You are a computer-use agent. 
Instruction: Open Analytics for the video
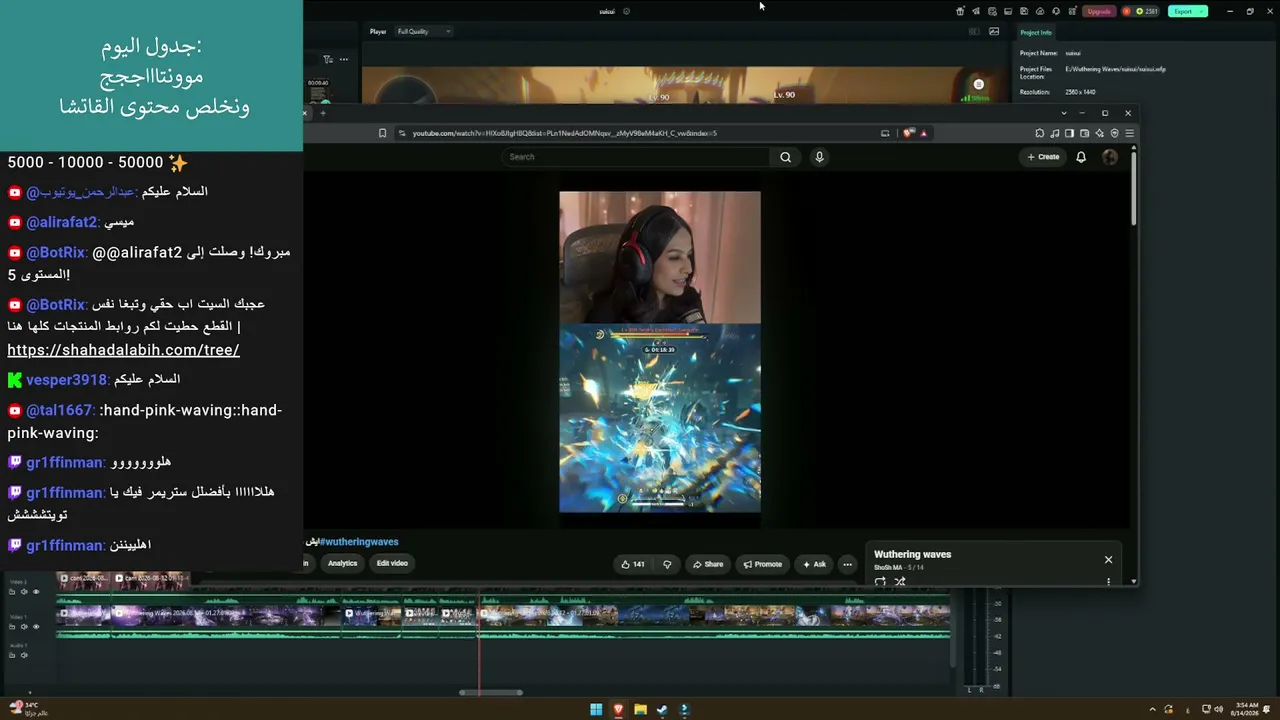tap(342, 563)
